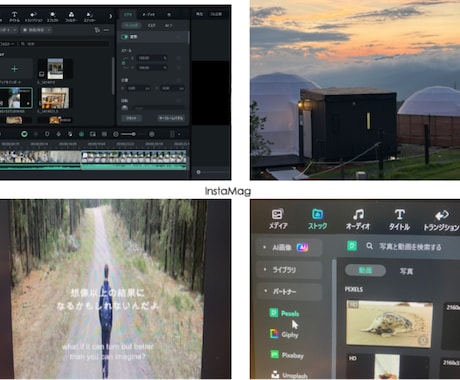The width and height of the screenshot is (460, 380).
Task: Click the rotation dial control
Action: [125, 108]
